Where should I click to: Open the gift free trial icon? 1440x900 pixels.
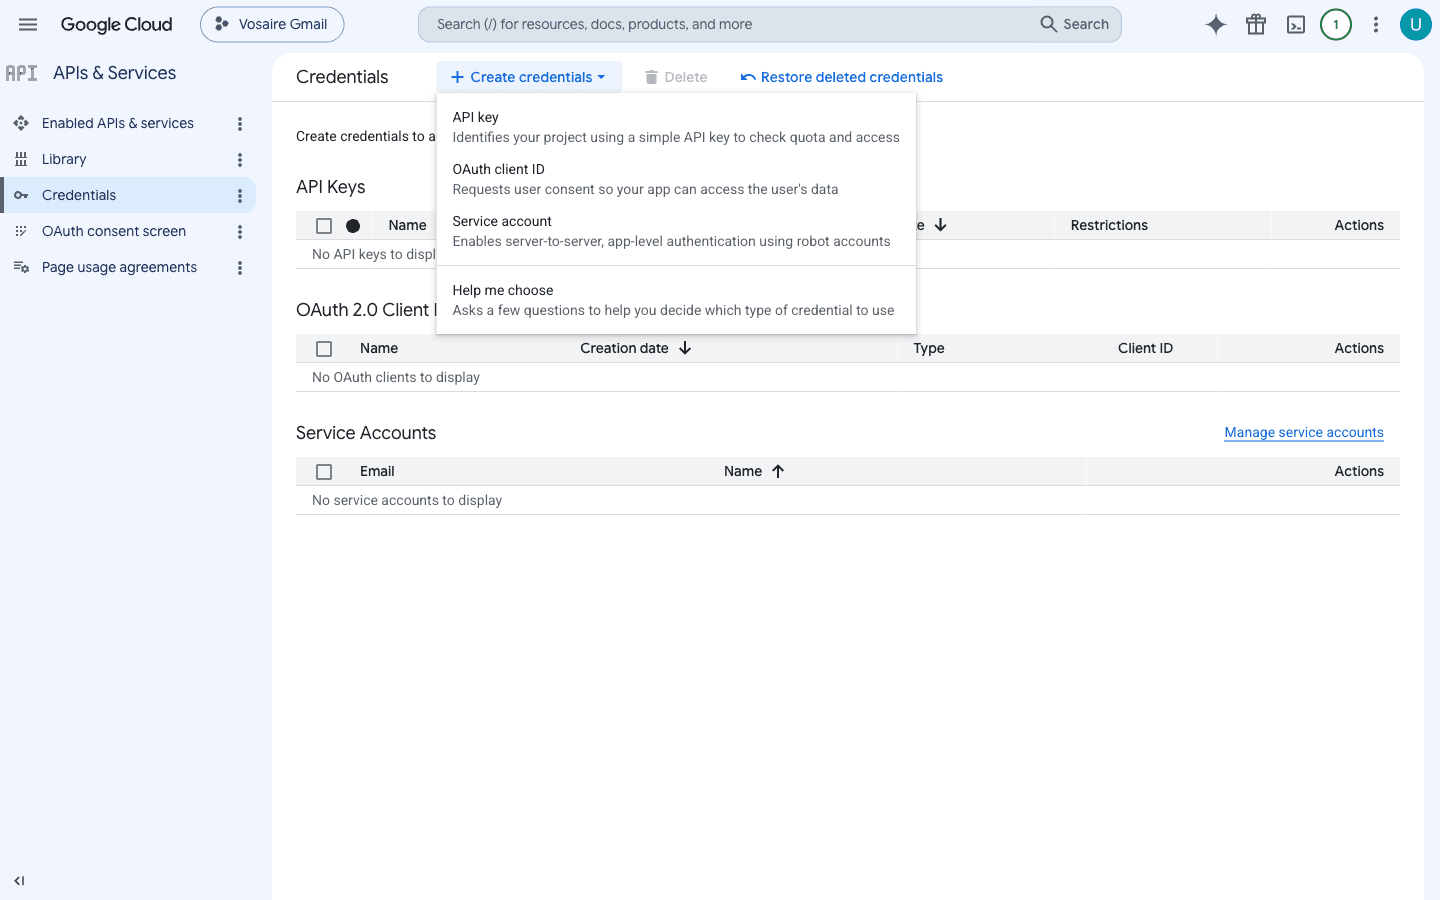1256,25
